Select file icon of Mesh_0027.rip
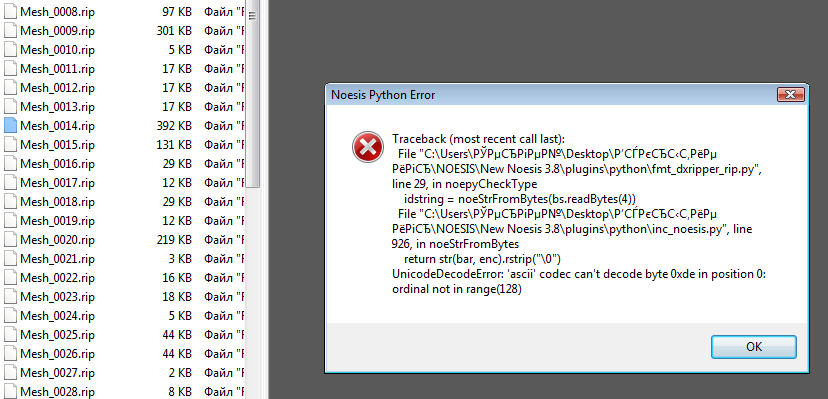The width and height of the screenshot is (828, 399). (11, 373)
